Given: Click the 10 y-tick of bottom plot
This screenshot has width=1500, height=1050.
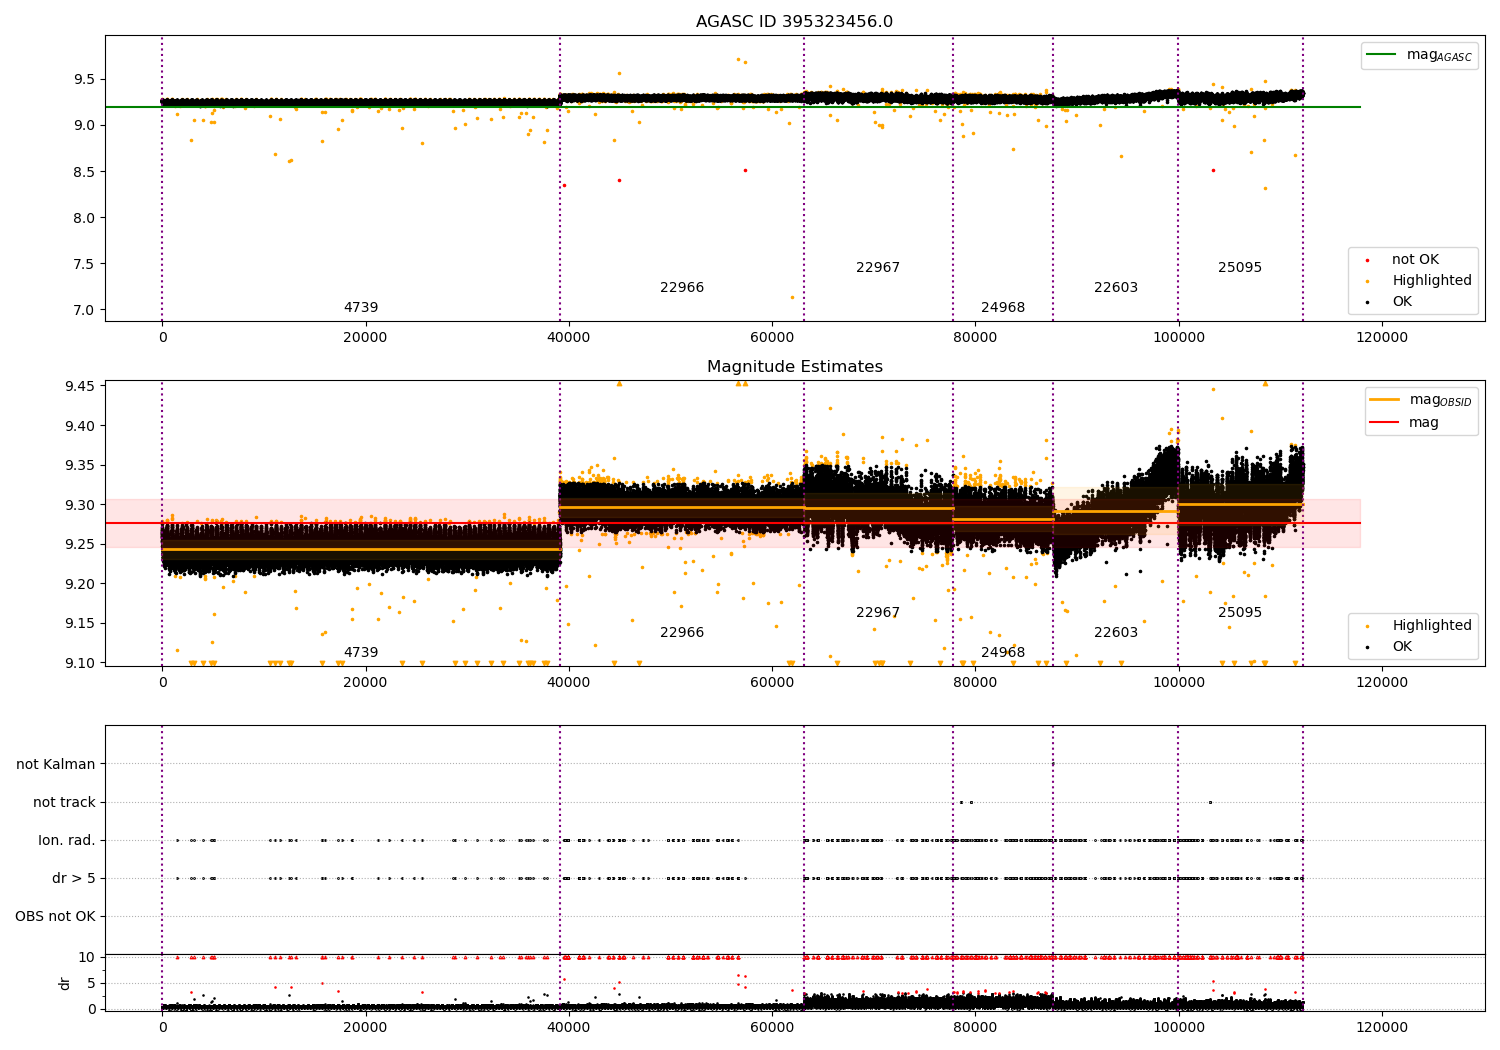Looking at the screenshot, I should tap(87, 957).
